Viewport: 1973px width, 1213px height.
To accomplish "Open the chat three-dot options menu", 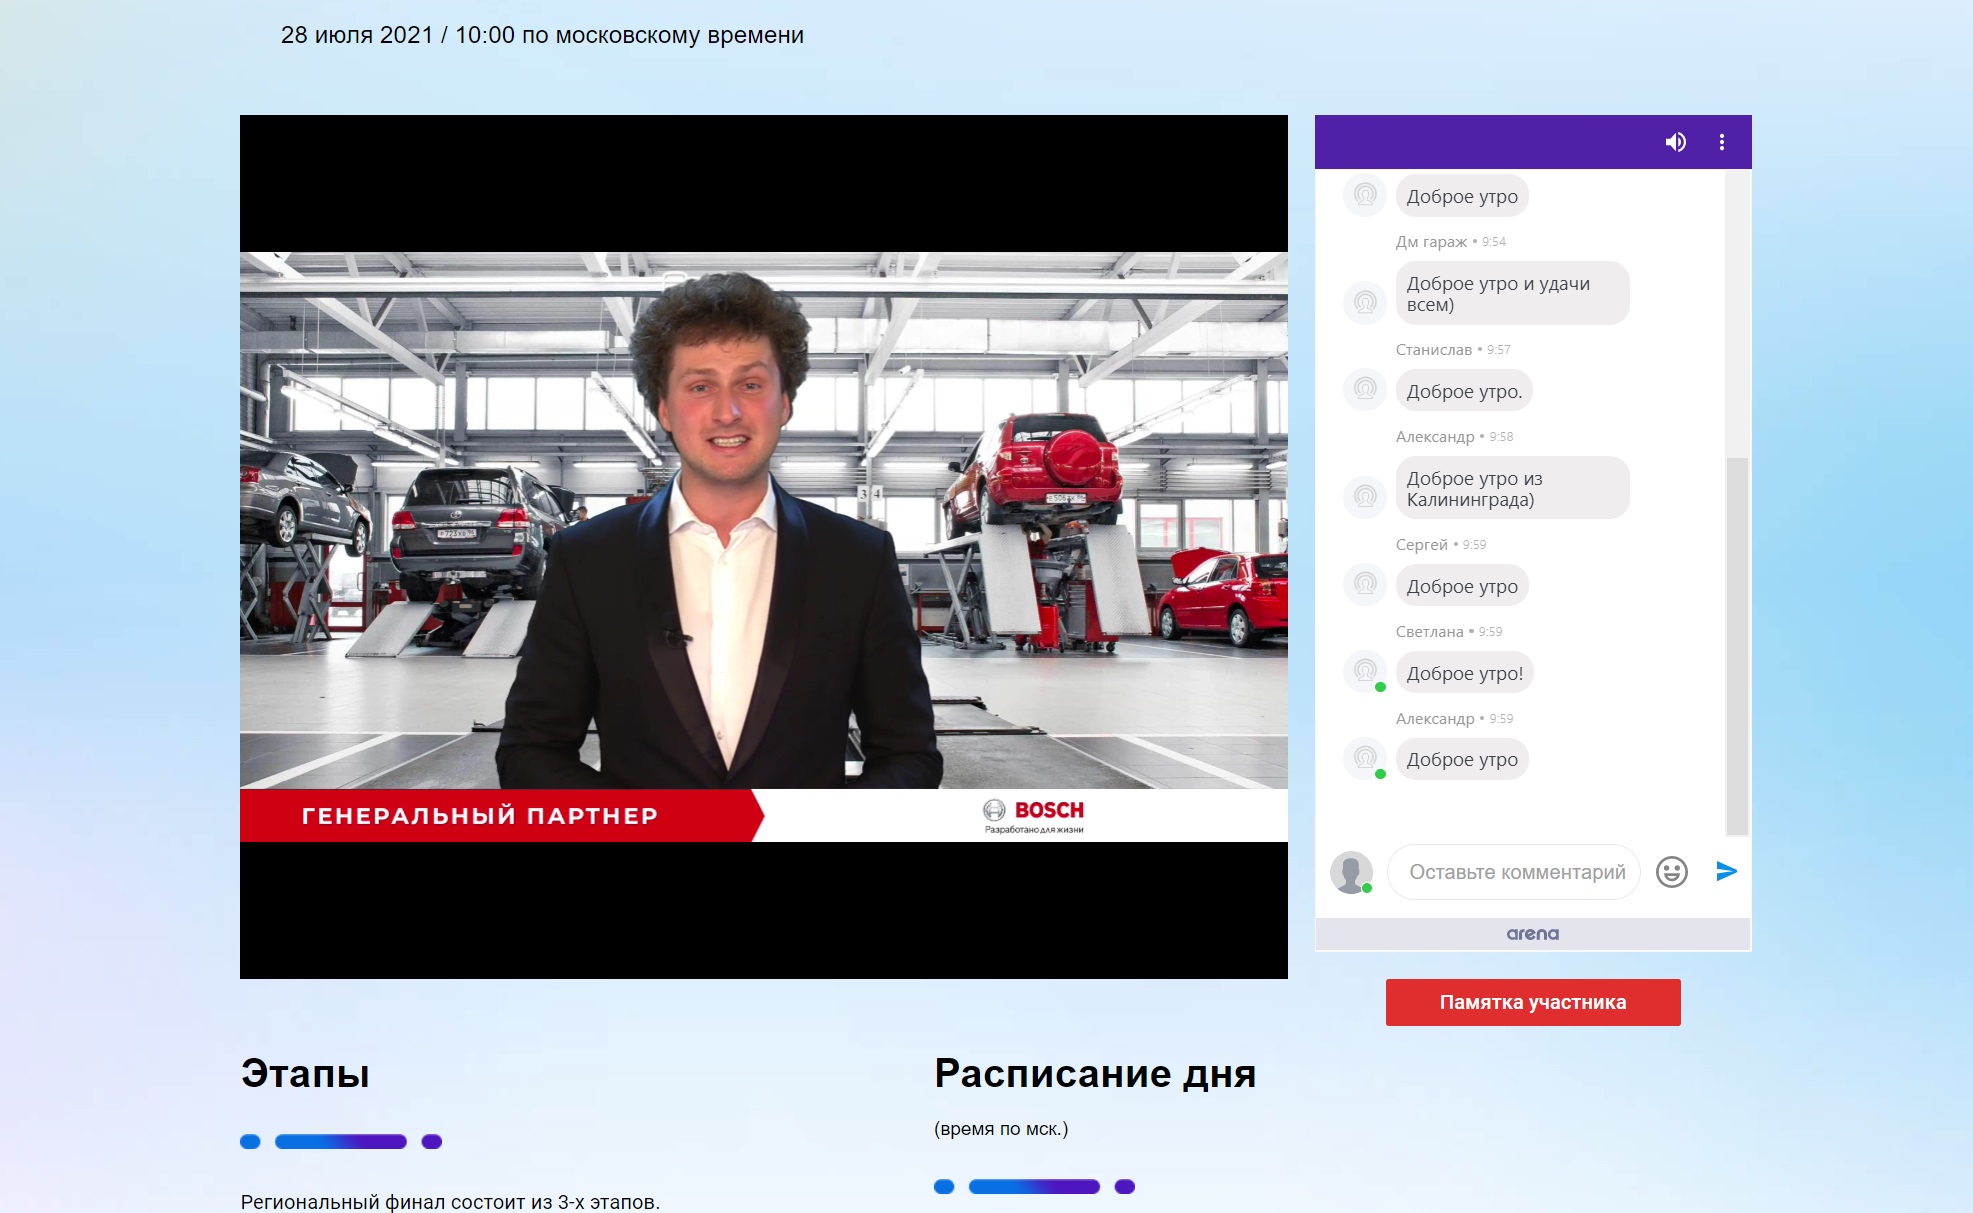I will tap(1721, 142).
